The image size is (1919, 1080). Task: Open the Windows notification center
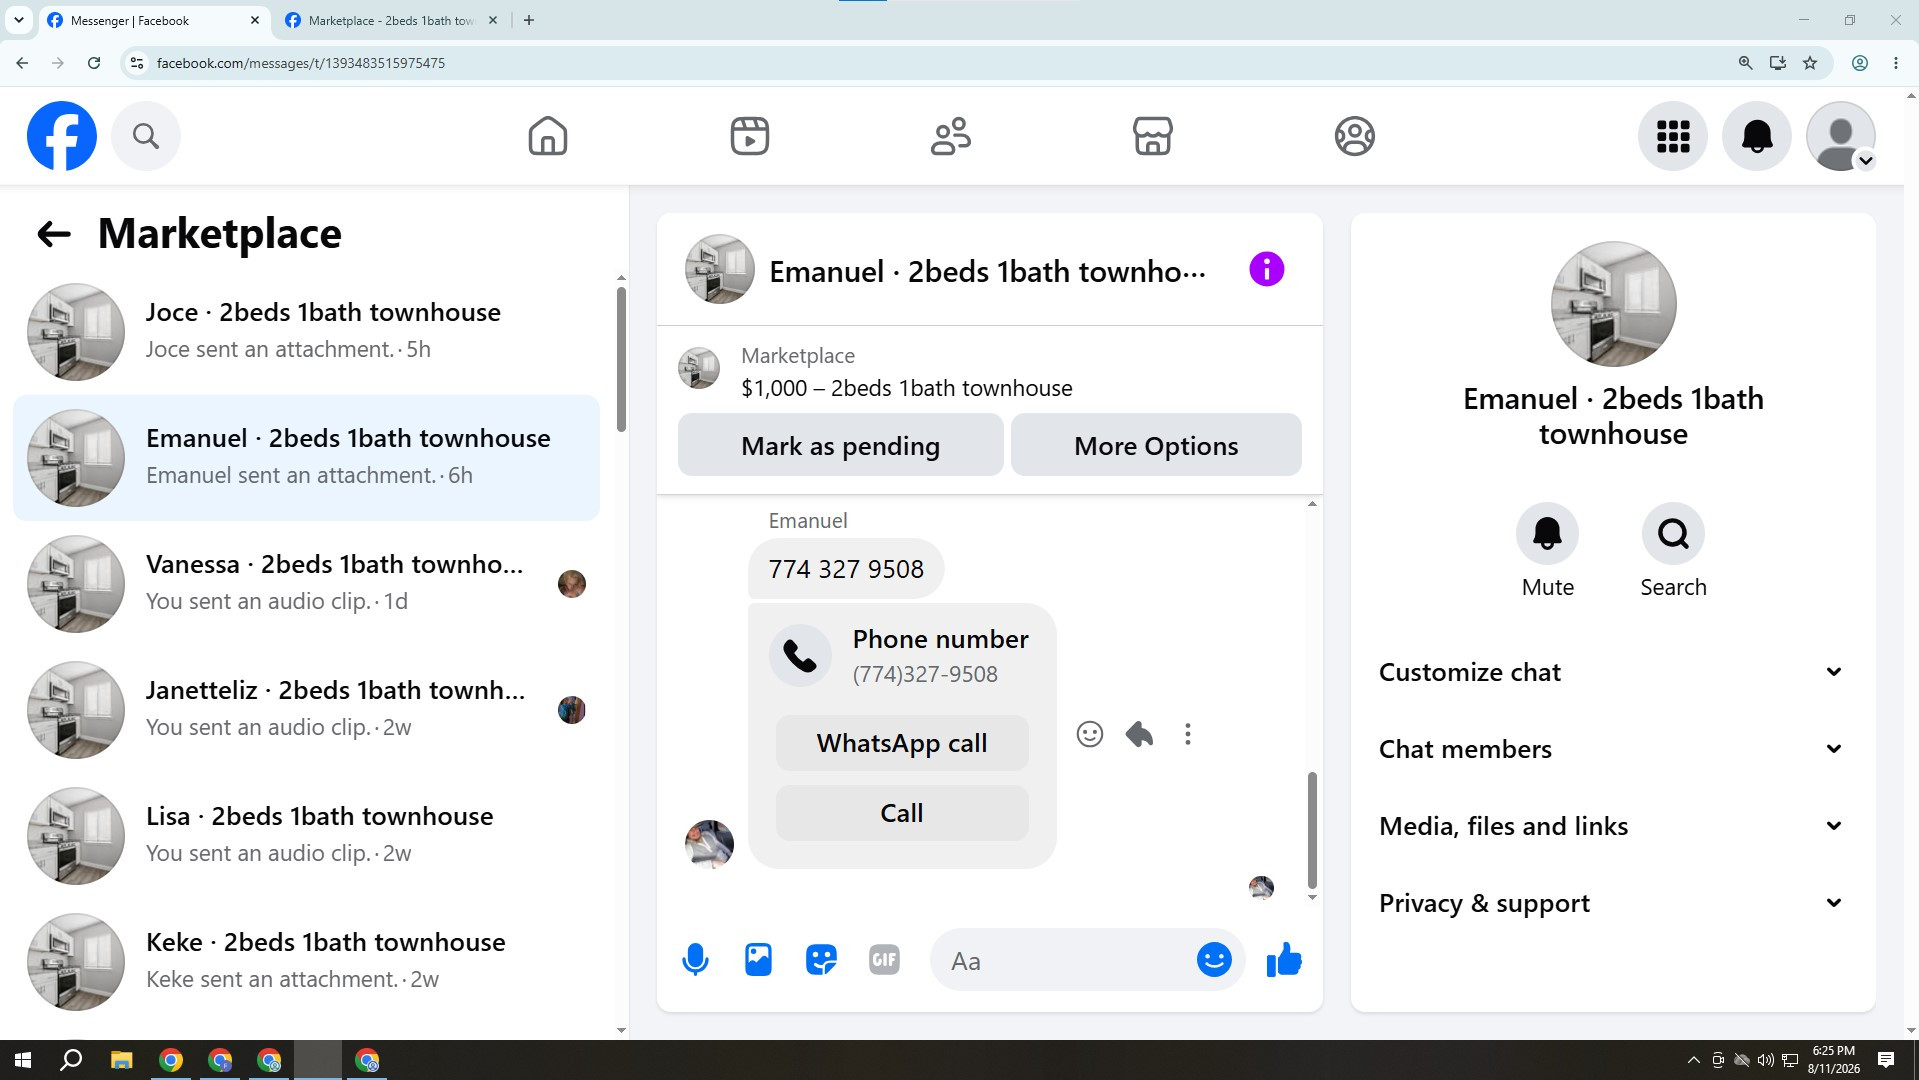pyautogui.click(x=1886, y=1061)
